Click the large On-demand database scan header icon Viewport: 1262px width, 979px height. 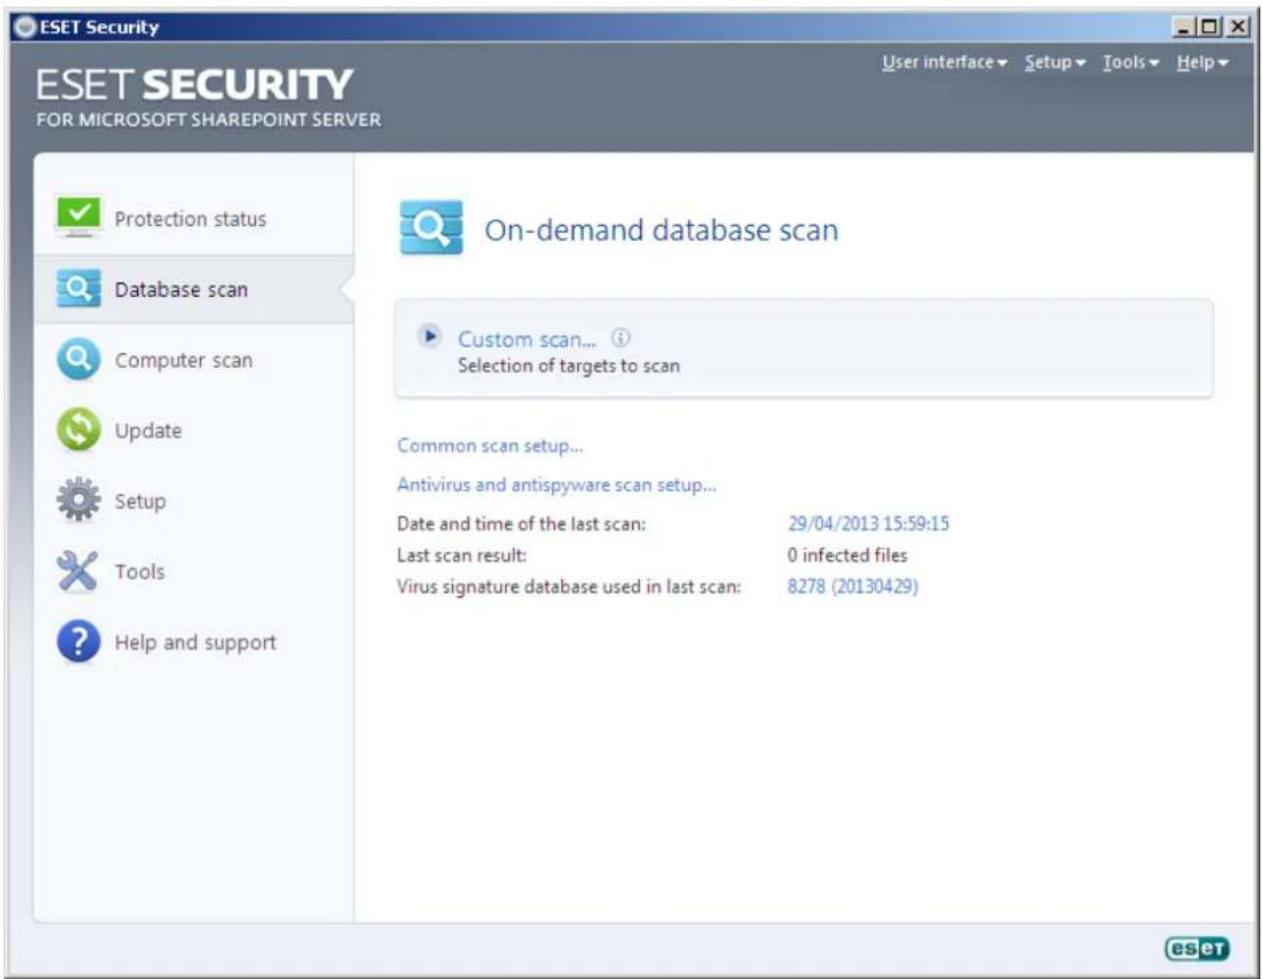tap(431, 228)
